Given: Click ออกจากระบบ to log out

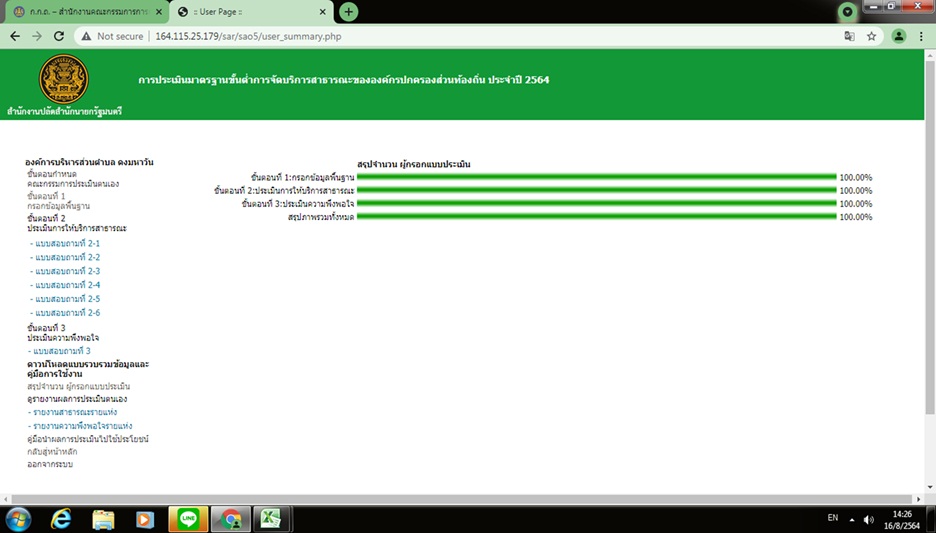Looking at the screenshot, I should 50,464.
